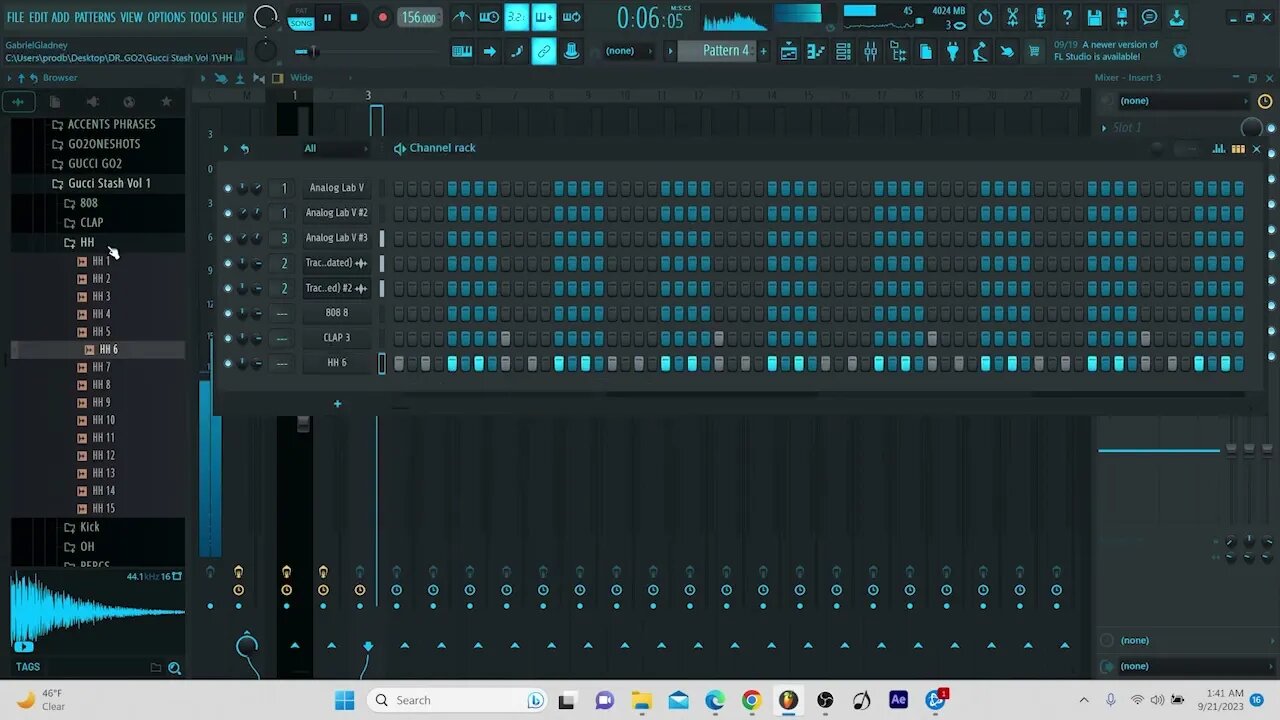Add new channel with plus button

tap(337, 404)
